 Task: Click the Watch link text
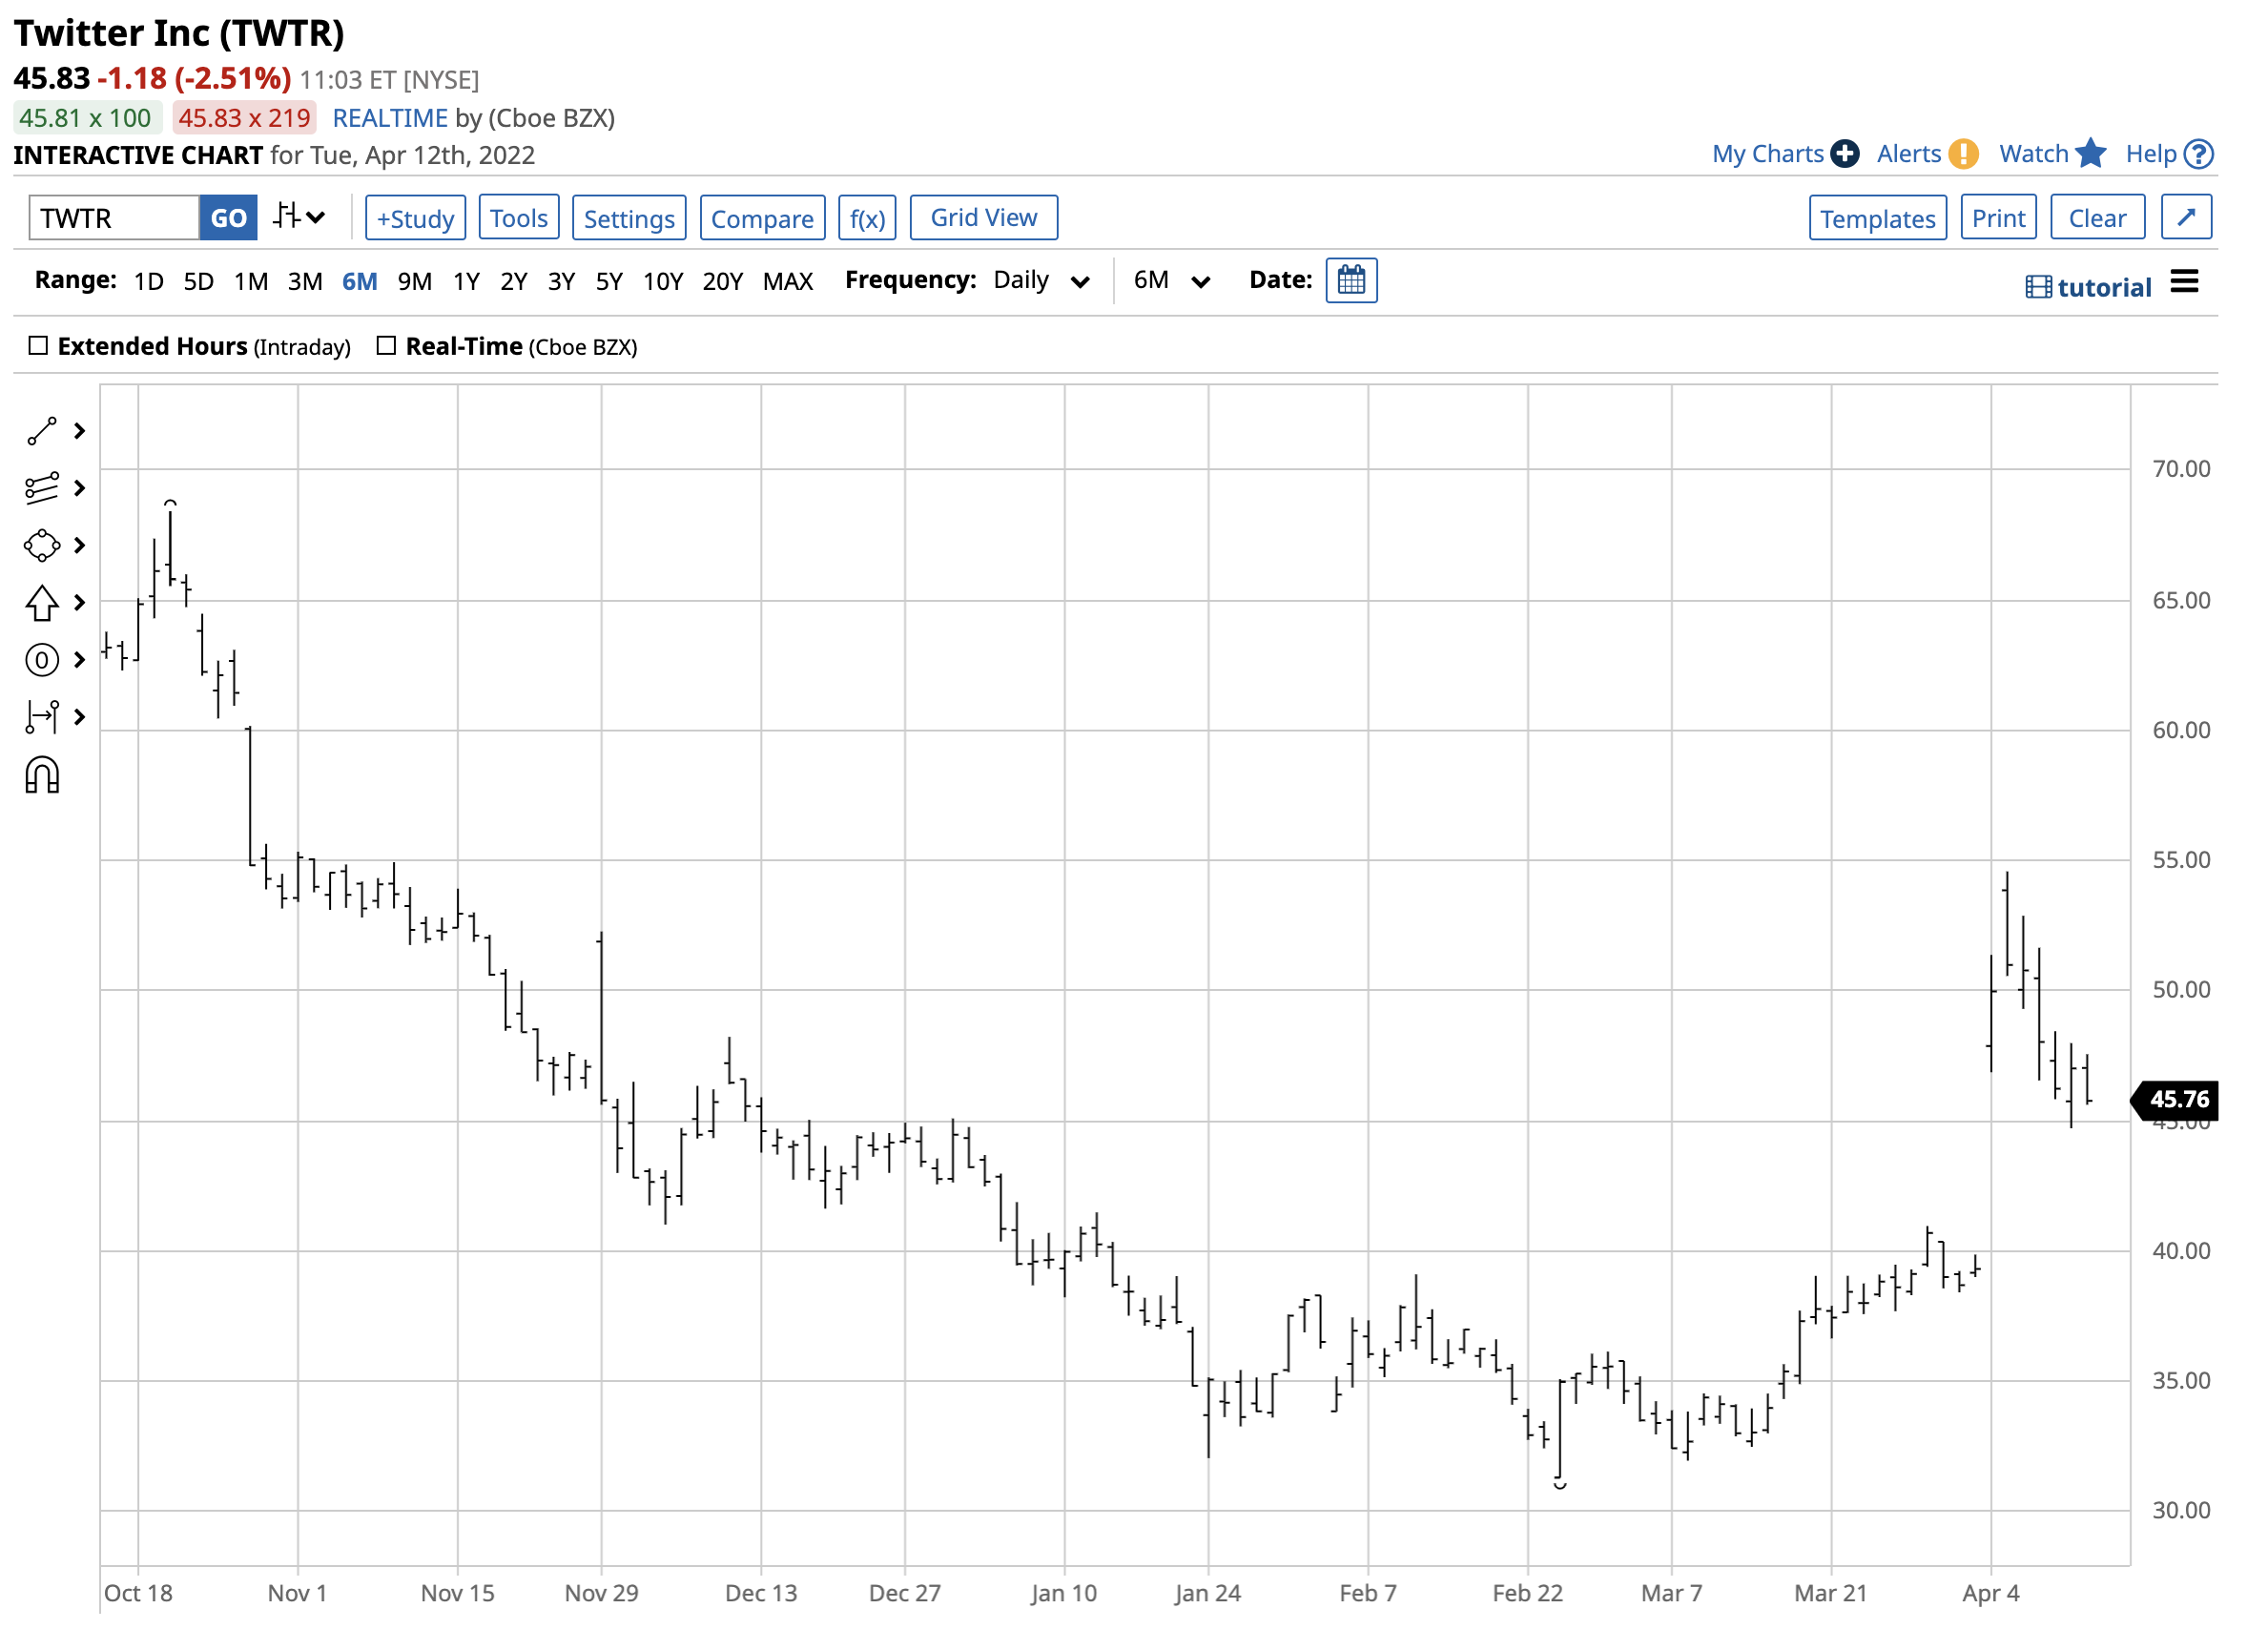tap(2034, 154)
